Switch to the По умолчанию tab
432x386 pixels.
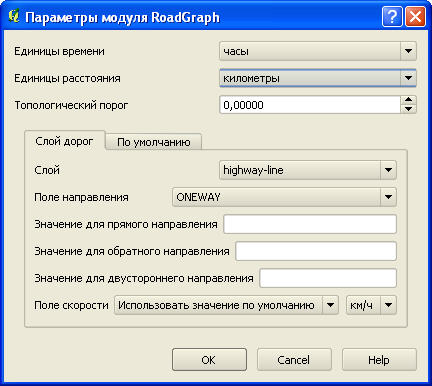point(154,142)
